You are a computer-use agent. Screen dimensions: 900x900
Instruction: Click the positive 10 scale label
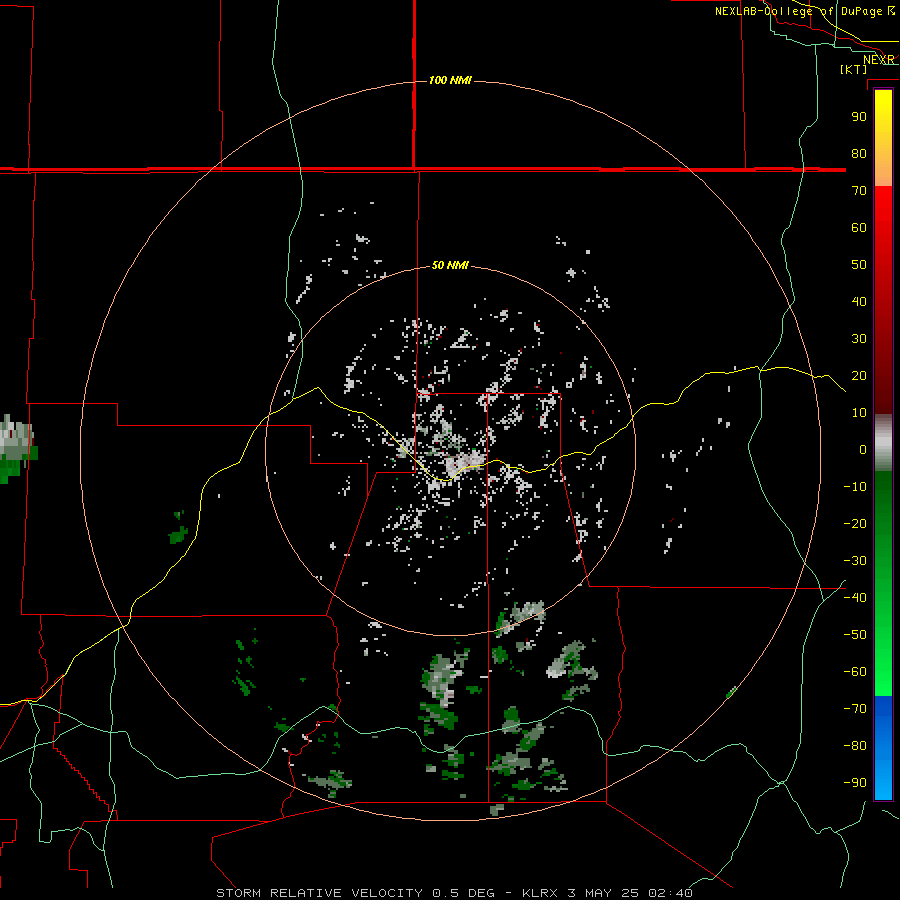[859, 413]
